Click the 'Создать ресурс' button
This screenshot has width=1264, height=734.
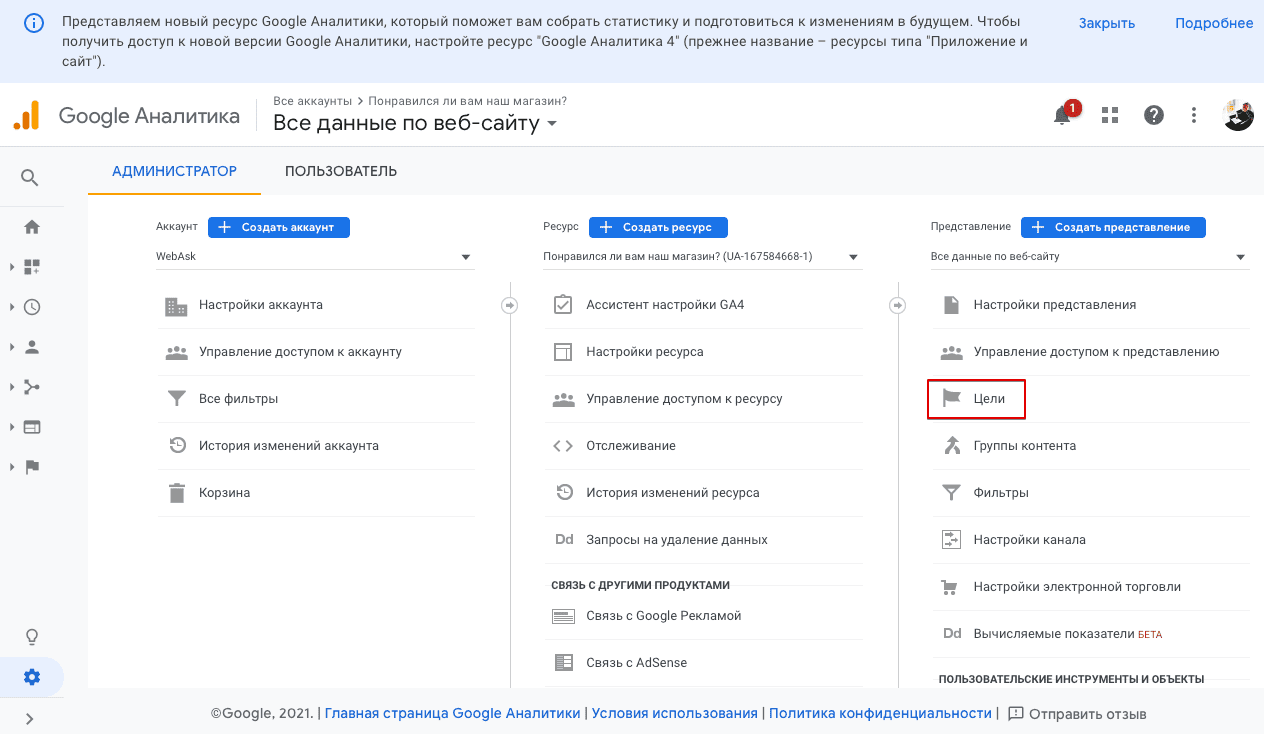[x=658, y=227]
